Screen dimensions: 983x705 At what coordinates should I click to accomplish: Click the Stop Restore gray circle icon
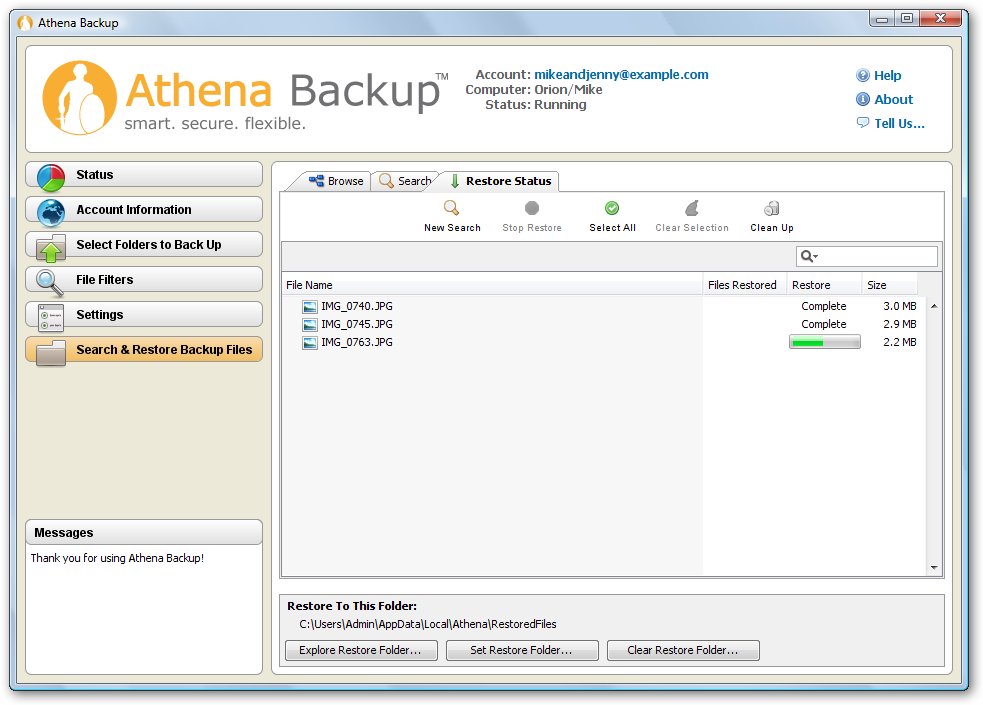pyautogui.click(x=532, y=207)
